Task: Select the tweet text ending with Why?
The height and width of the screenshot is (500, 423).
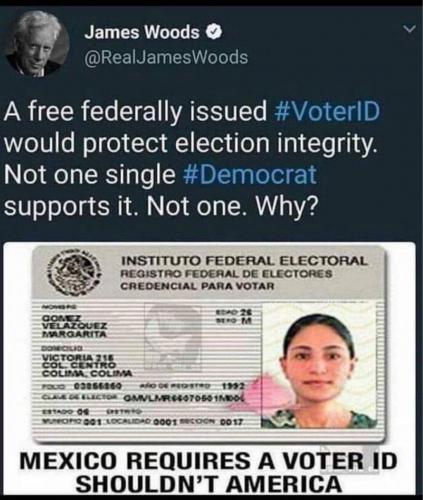Action: click(192, 159)
